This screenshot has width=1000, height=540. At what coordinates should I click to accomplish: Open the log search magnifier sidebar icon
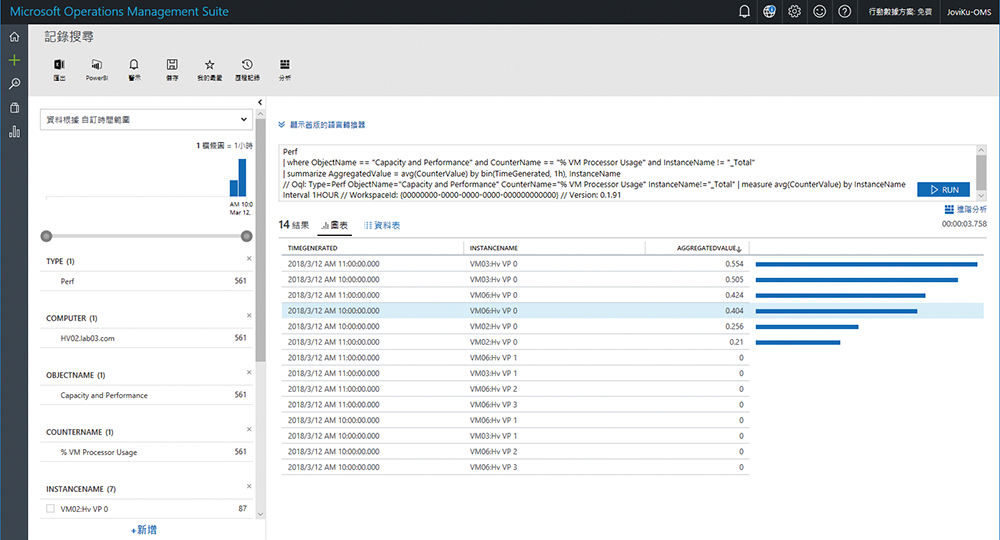point(14,84)
